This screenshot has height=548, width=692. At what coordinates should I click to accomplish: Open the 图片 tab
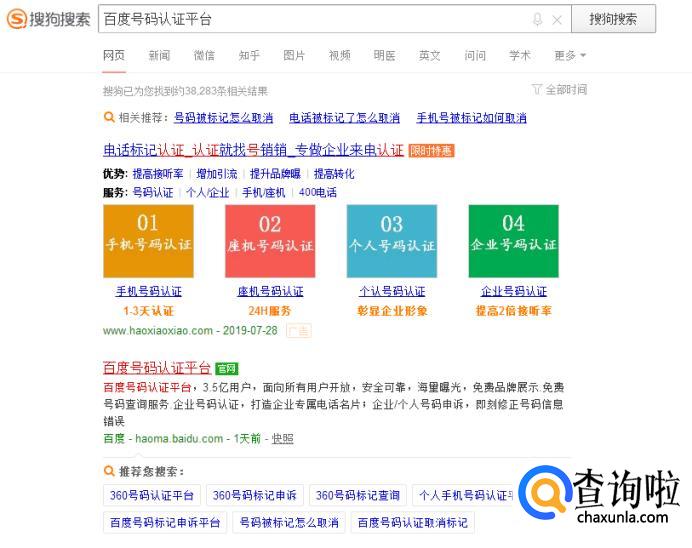tap(294, 56)
